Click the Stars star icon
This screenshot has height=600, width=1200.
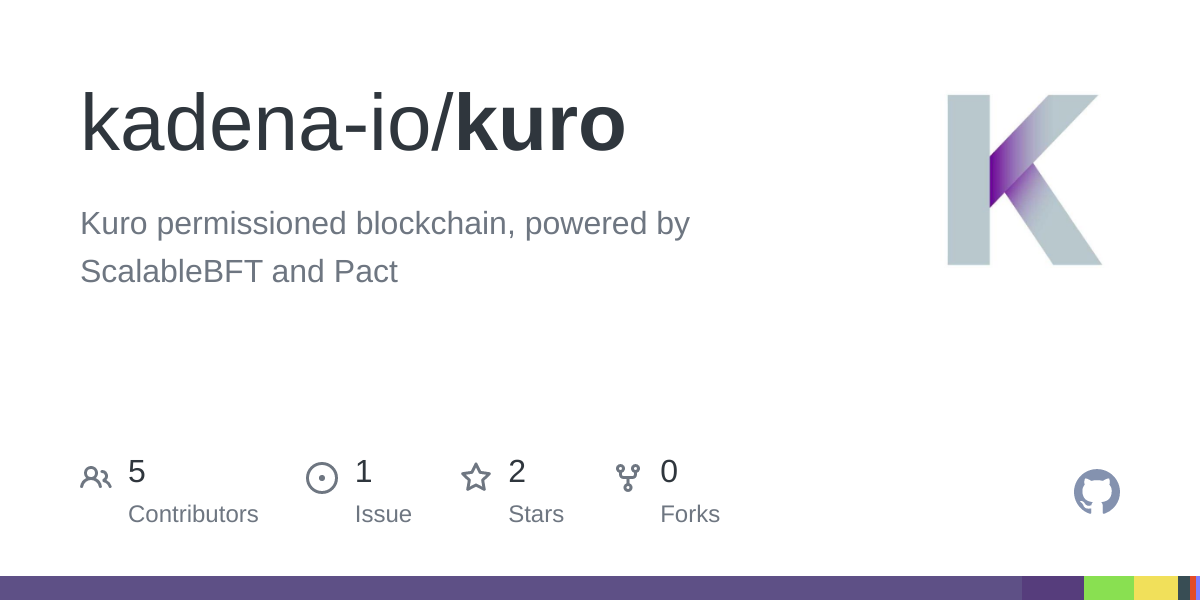tap(476, 477)
